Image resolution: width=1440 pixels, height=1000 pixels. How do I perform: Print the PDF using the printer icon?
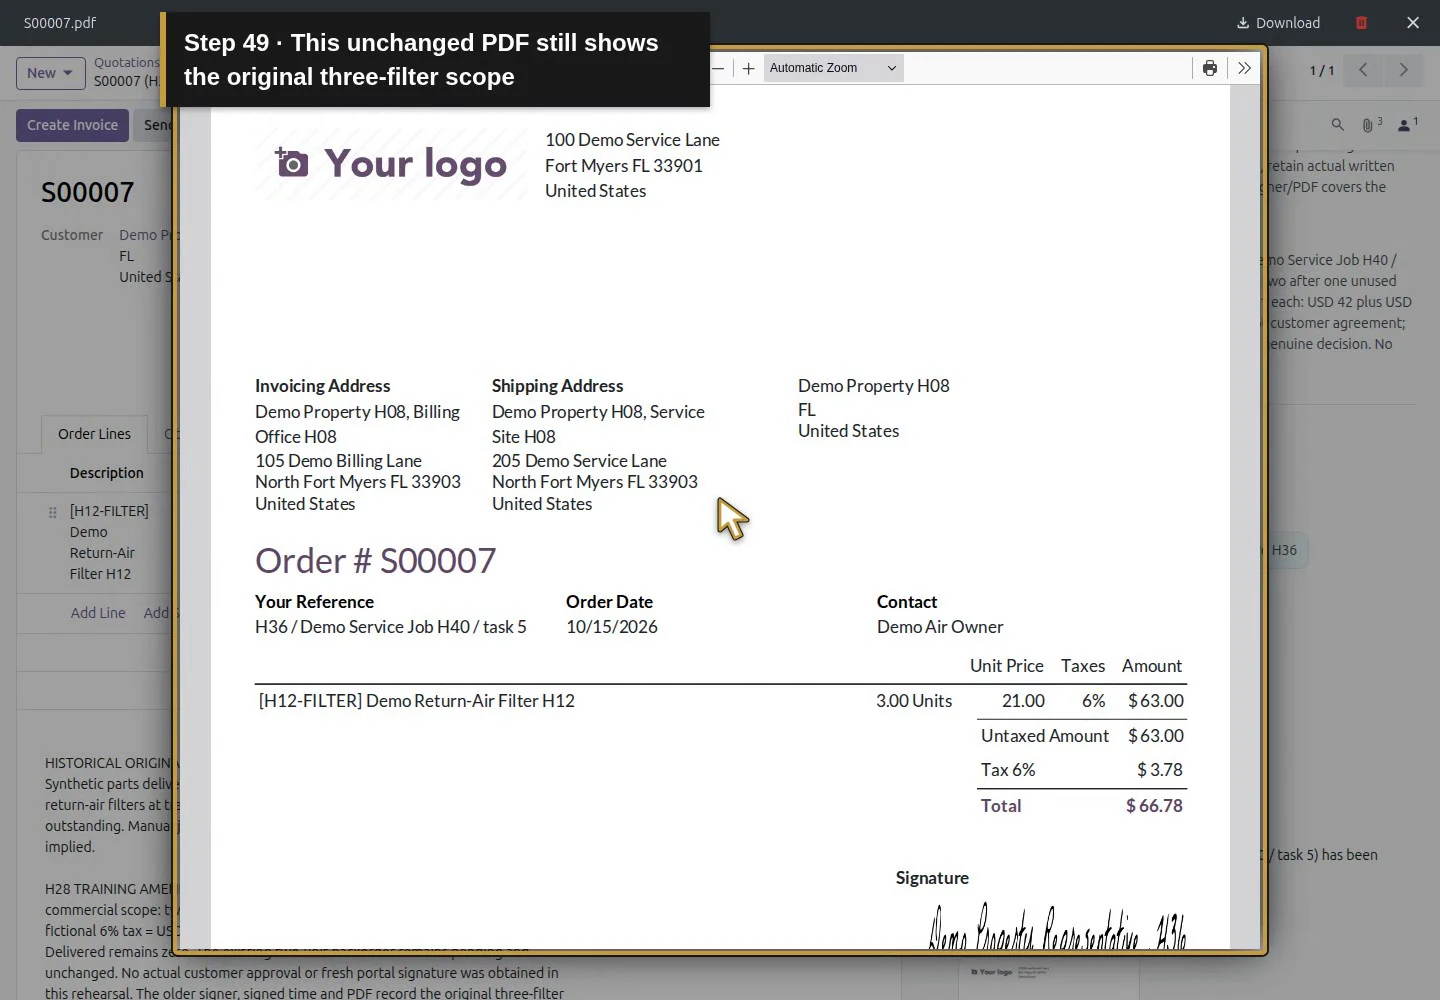(x=1210, y=68)
